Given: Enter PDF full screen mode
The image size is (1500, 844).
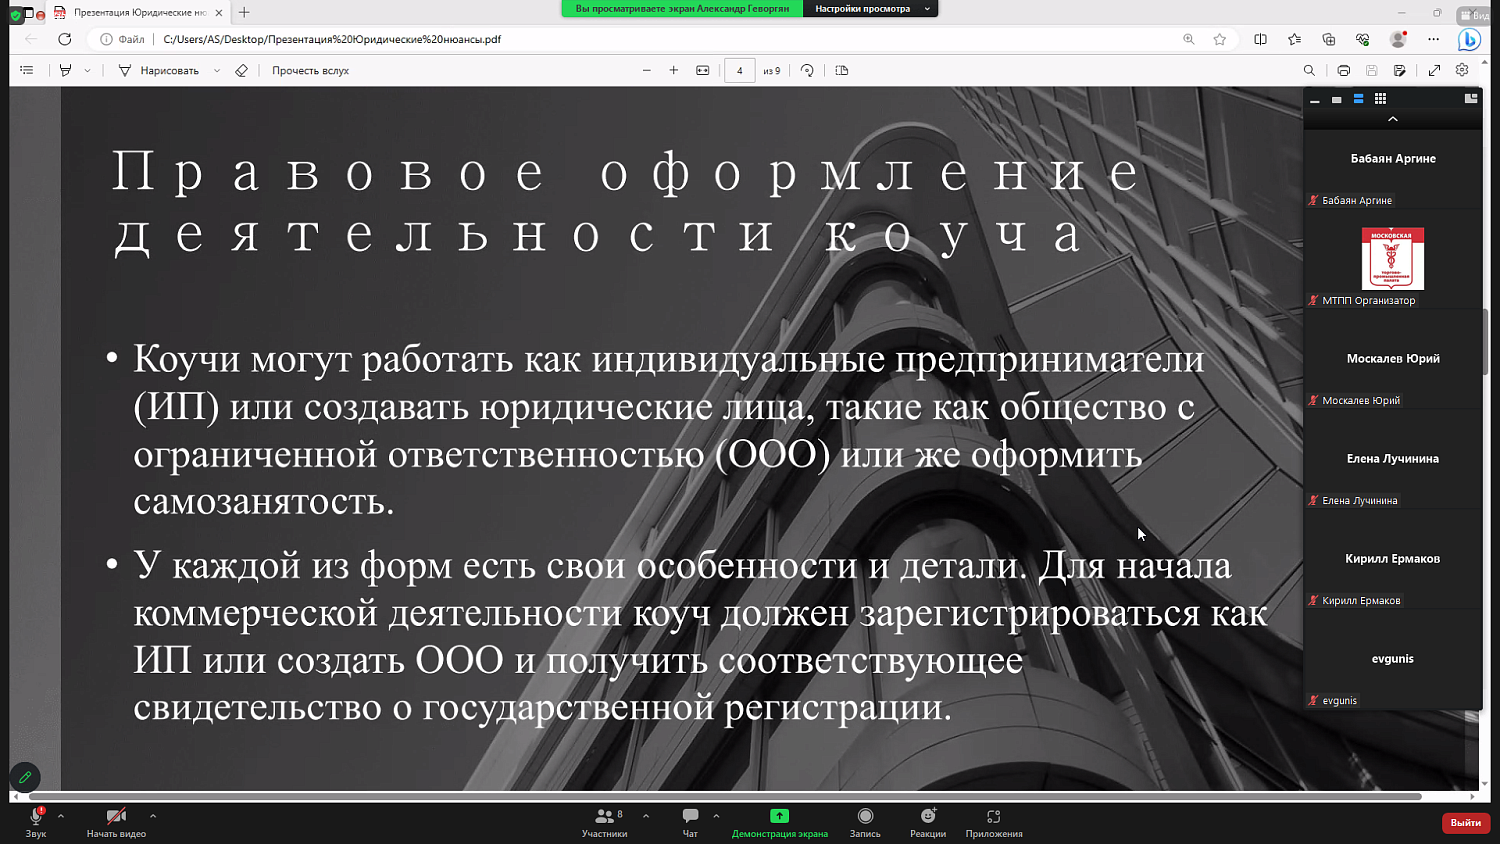Looking at the screenshot, I should (1434, 70).
